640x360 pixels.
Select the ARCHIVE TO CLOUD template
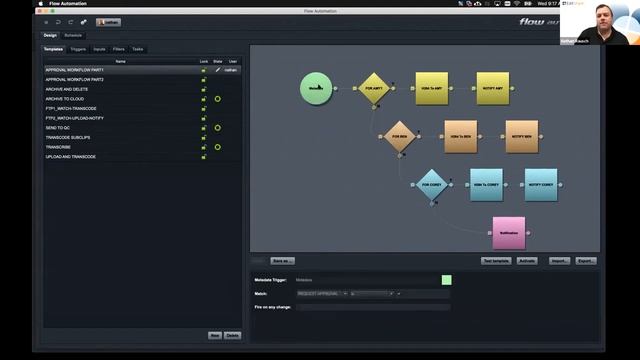point(142,99)
